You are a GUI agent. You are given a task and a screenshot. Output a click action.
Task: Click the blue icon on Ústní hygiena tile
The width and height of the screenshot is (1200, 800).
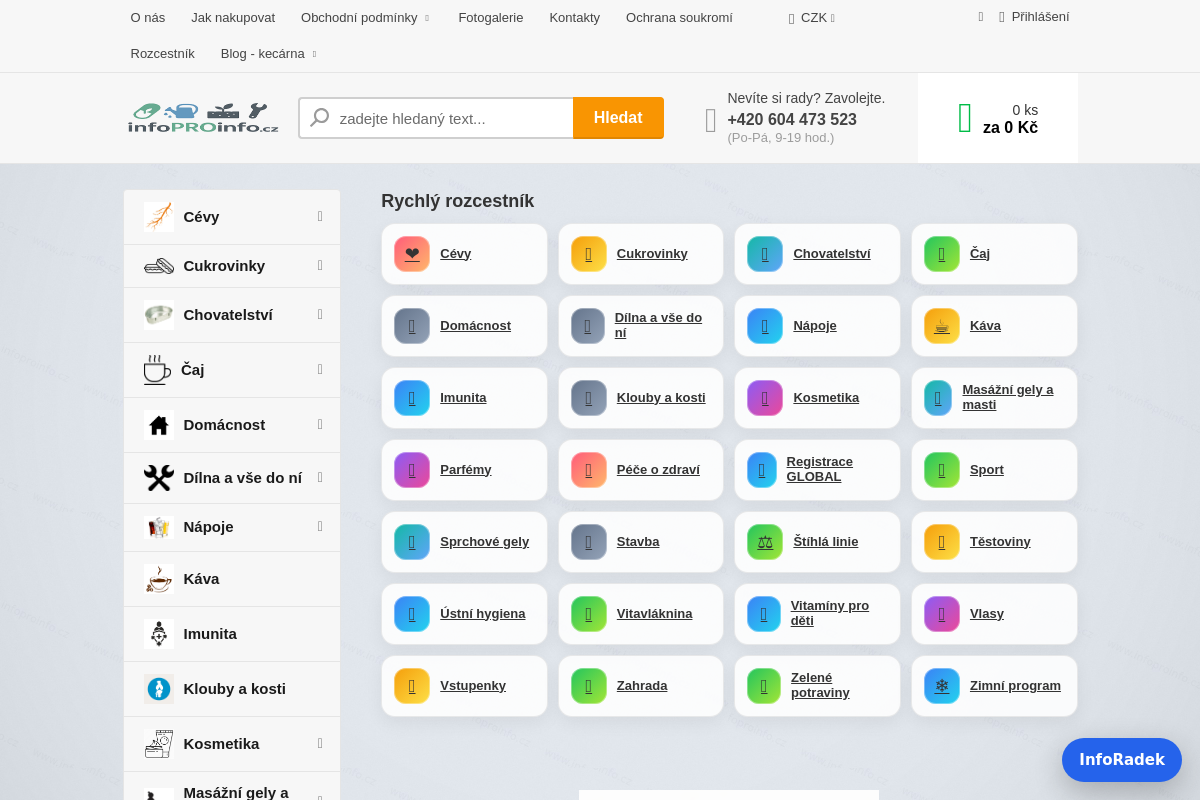click(412, 614)
